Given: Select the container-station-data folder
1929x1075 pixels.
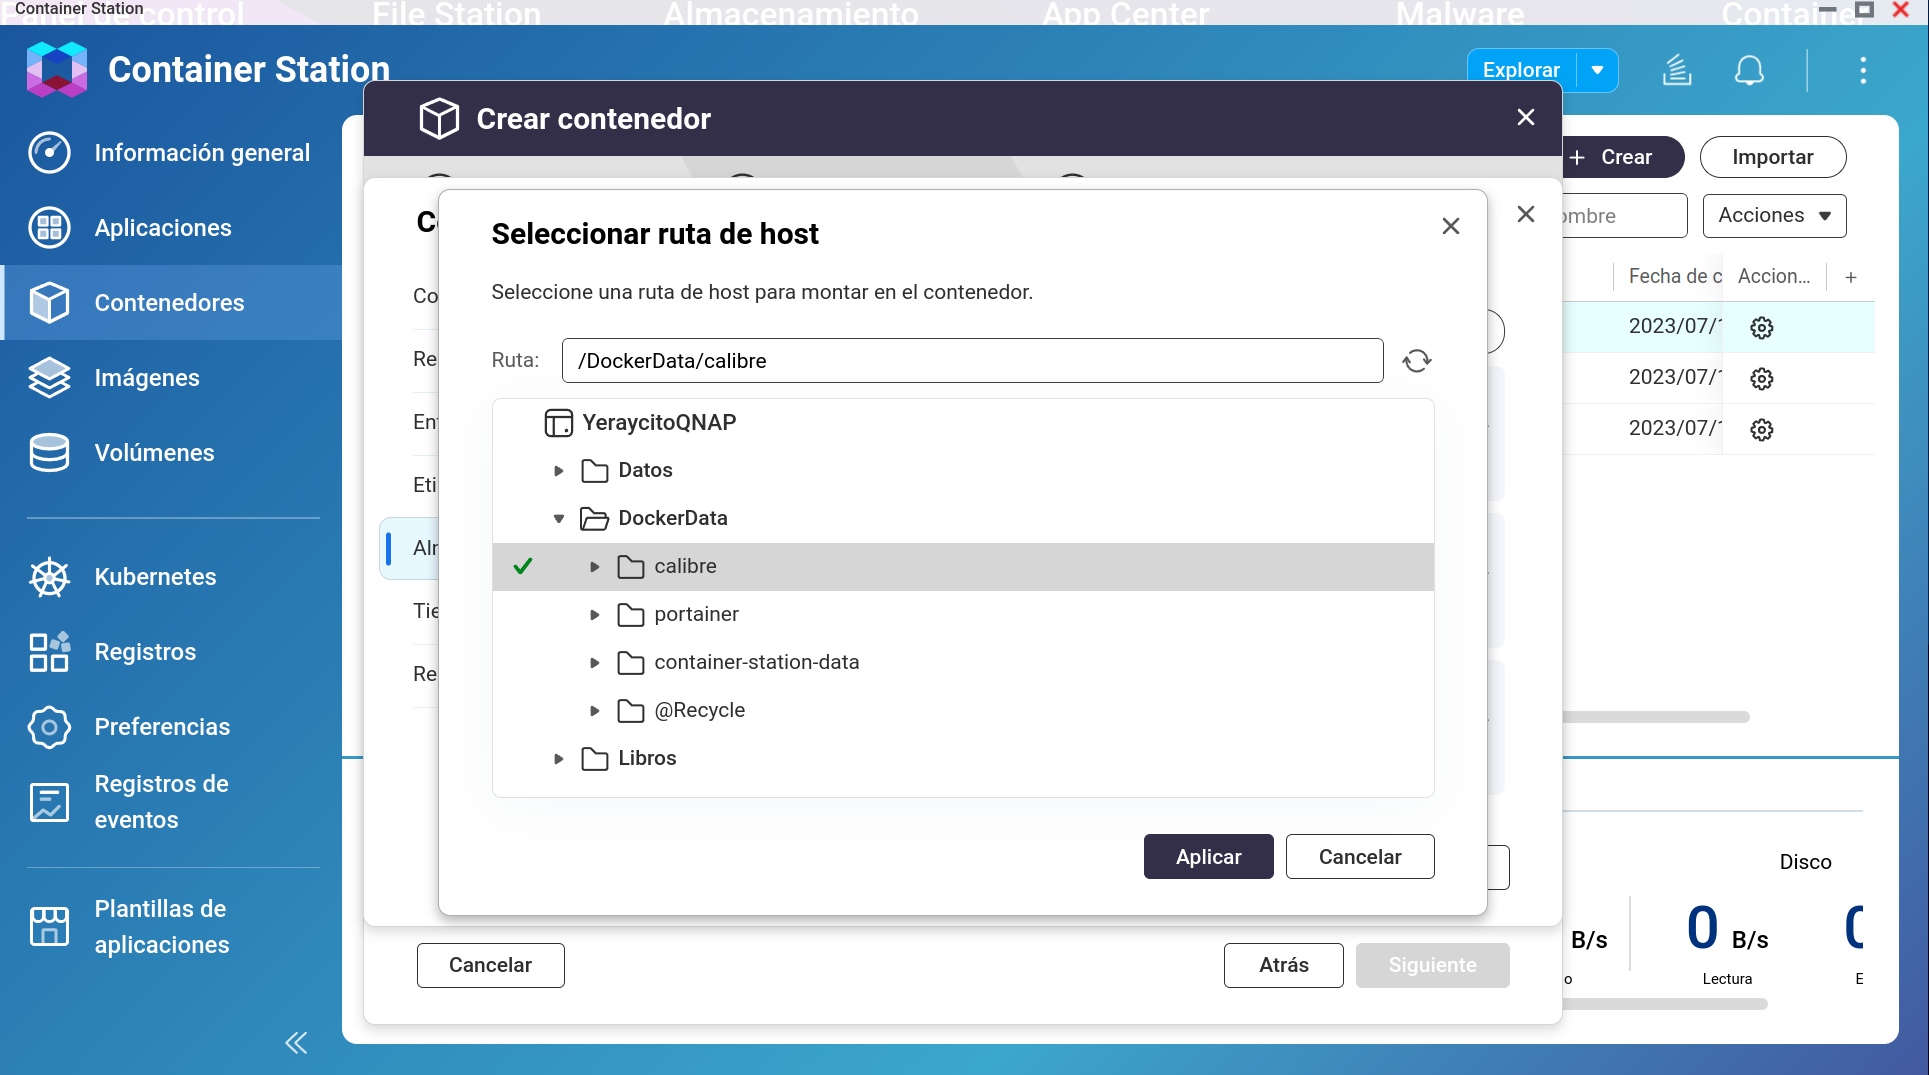Looking at the screenshot, I should 756,663.
